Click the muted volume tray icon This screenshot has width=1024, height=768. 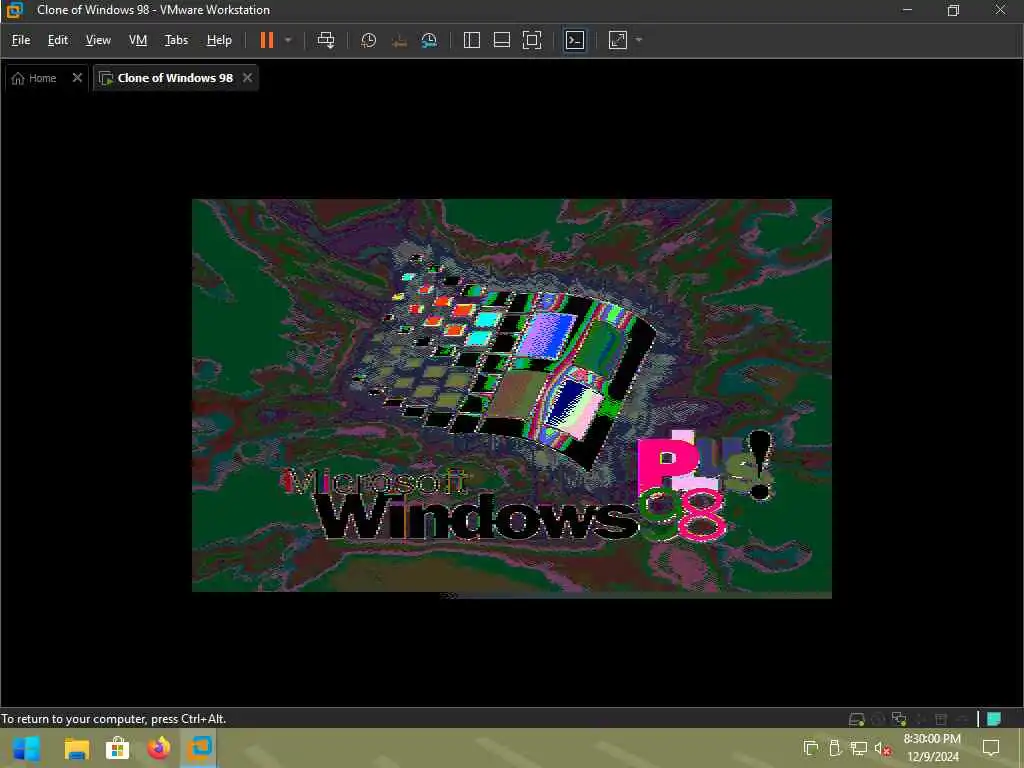(x=883, y=748)
